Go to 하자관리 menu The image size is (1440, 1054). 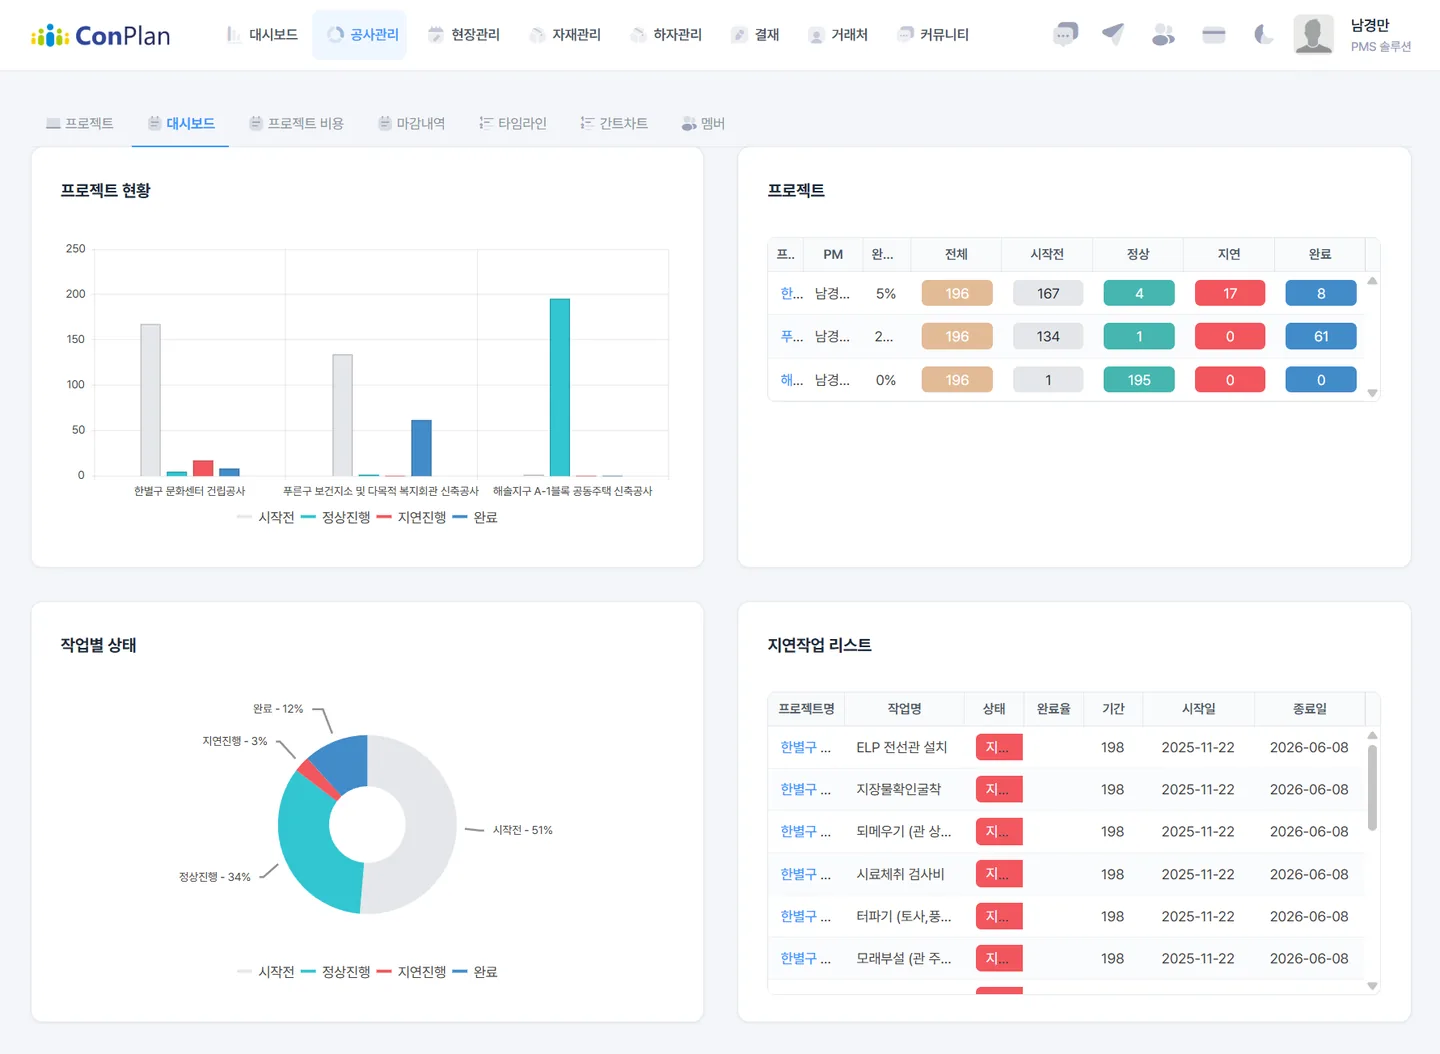[x=665, y=35]
